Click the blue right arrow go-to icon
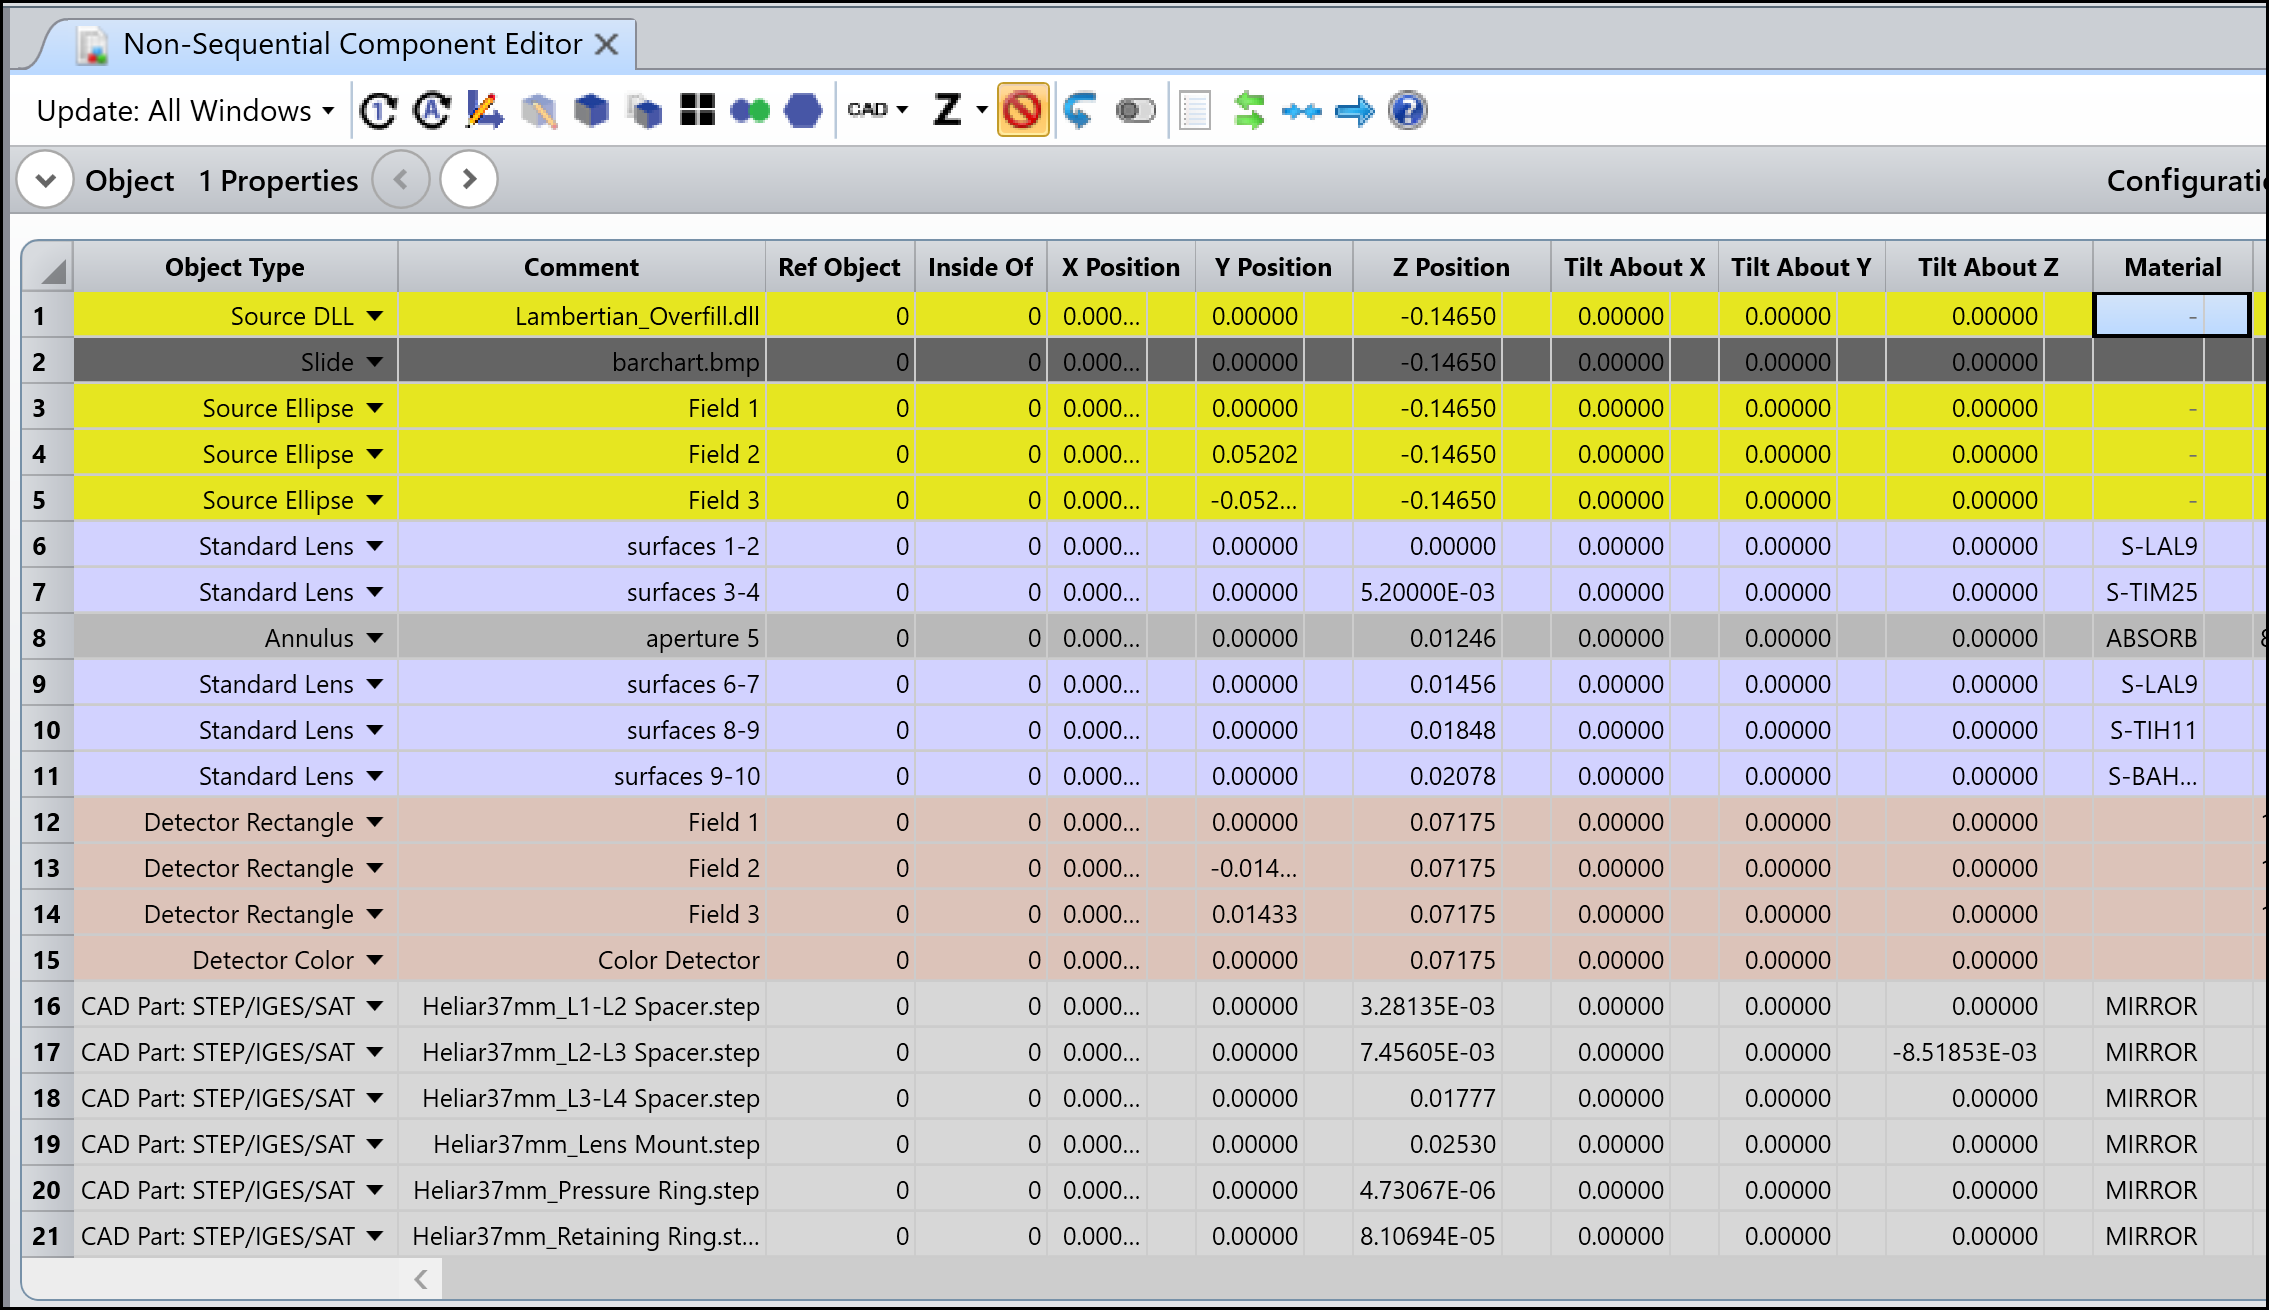The image size is (2269, 1310). click(x=1355, y=111)
